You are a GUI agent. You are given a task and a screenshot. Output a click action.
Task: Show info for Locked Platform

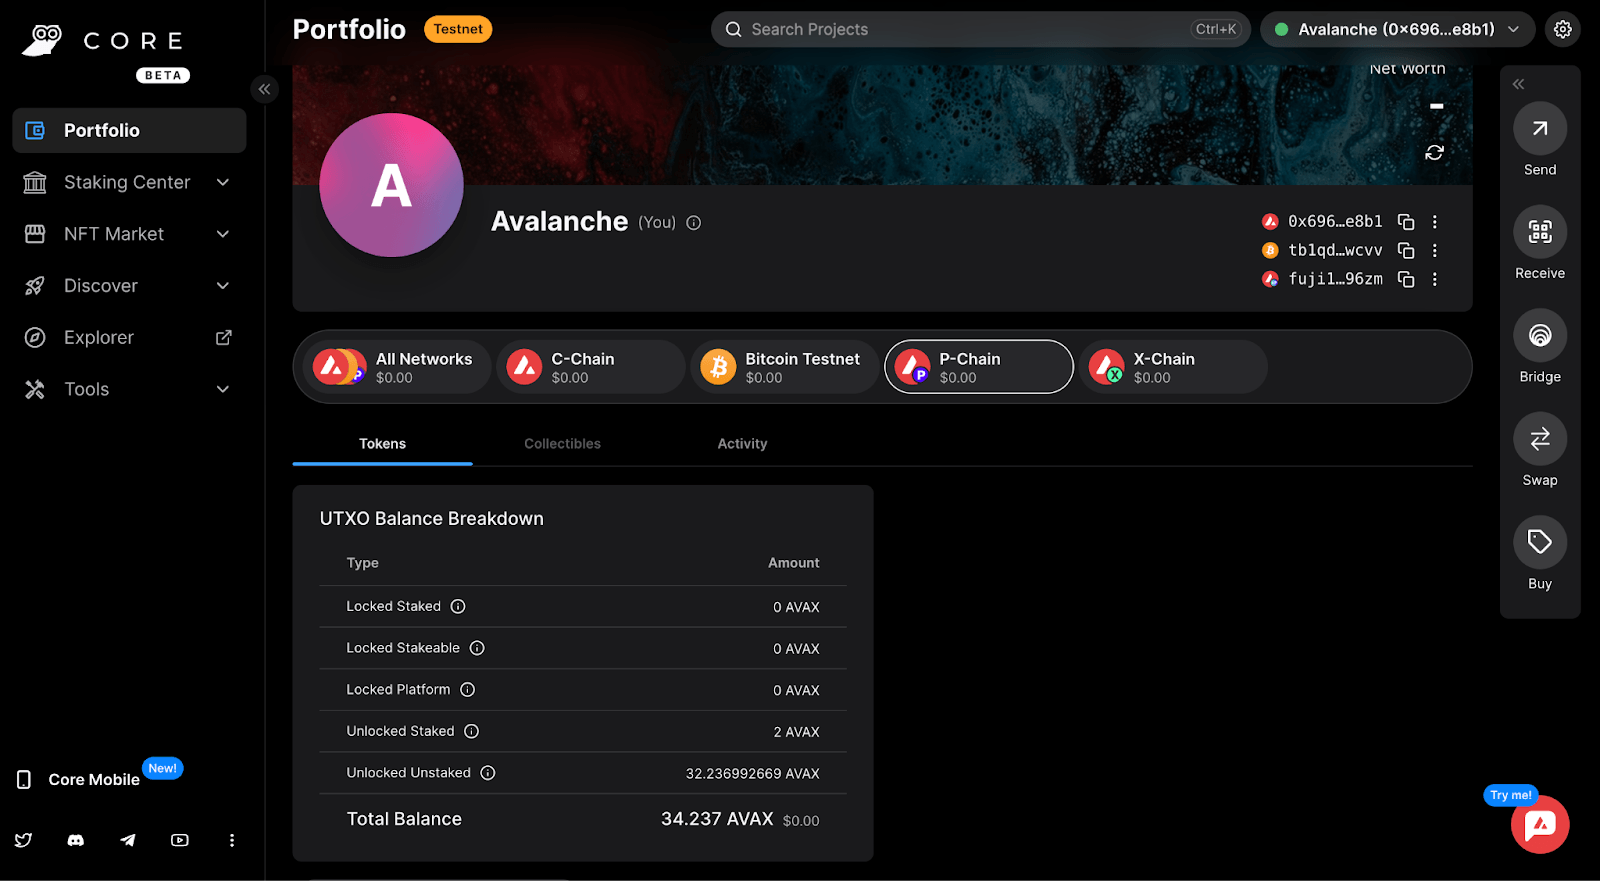[x=467, y=690]
